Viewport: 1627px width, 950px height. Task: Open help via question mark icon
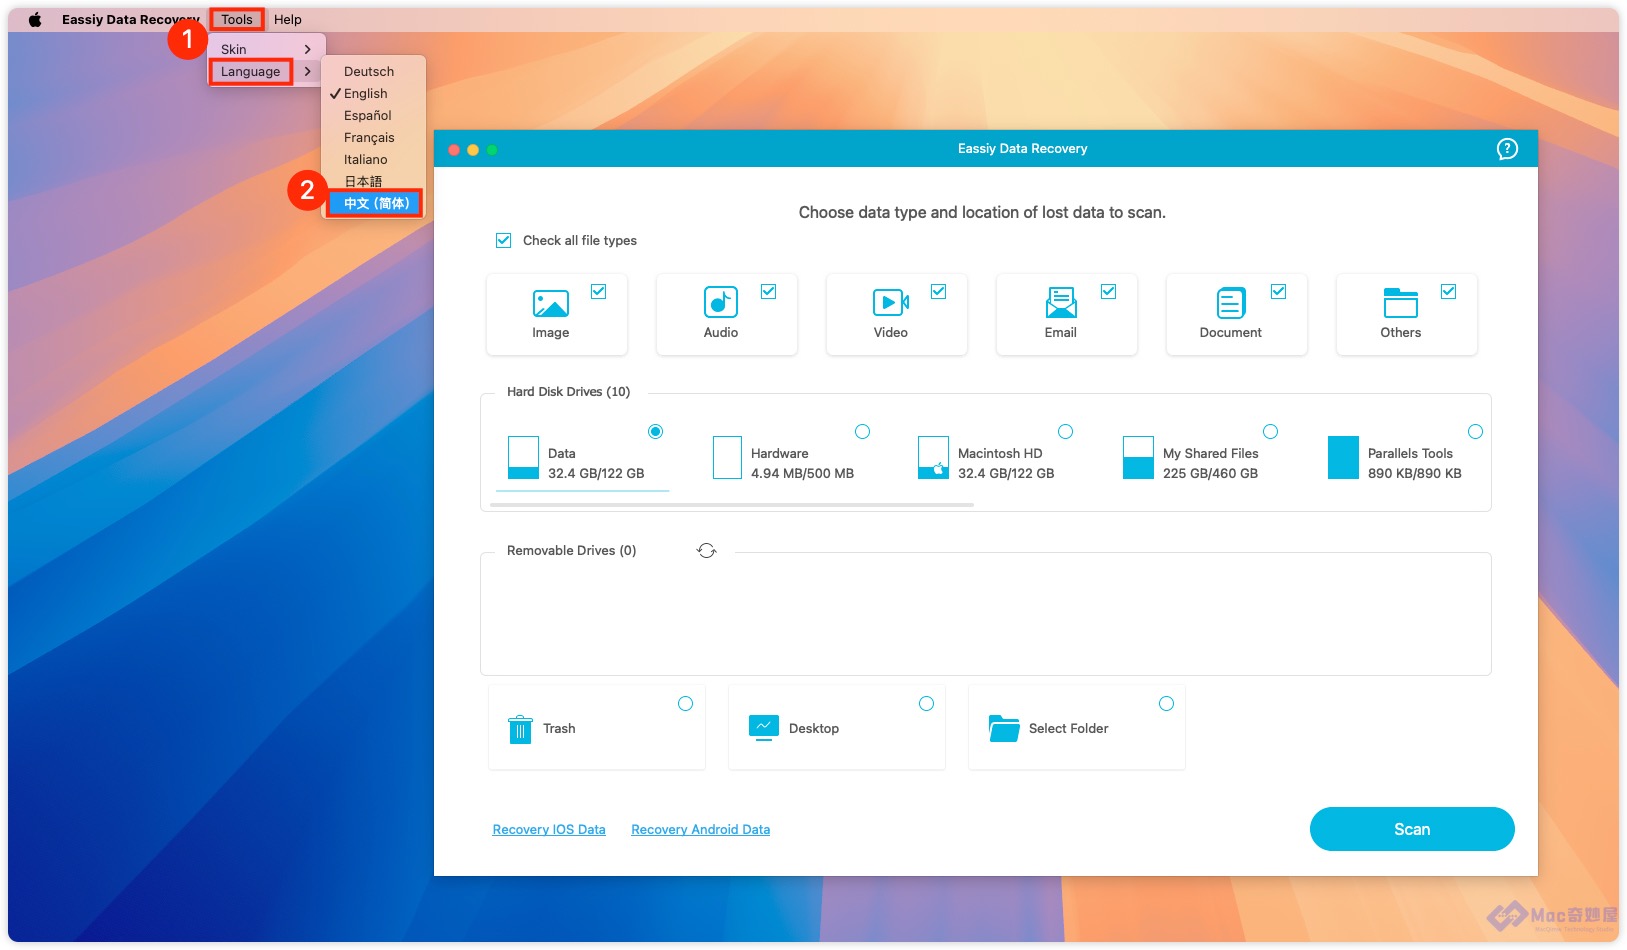pos(1507,149)
